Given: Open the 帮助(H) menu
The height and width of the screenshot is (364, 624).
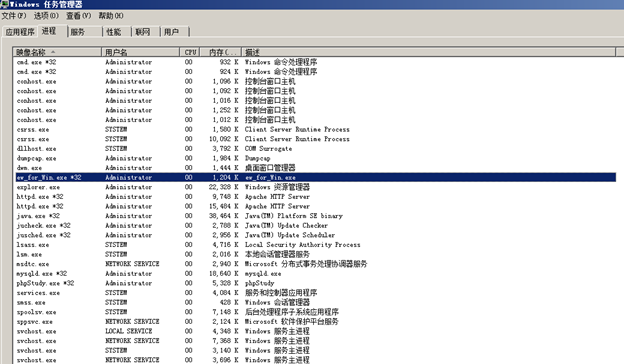Looking at the screenshot, I should [111, 16].
